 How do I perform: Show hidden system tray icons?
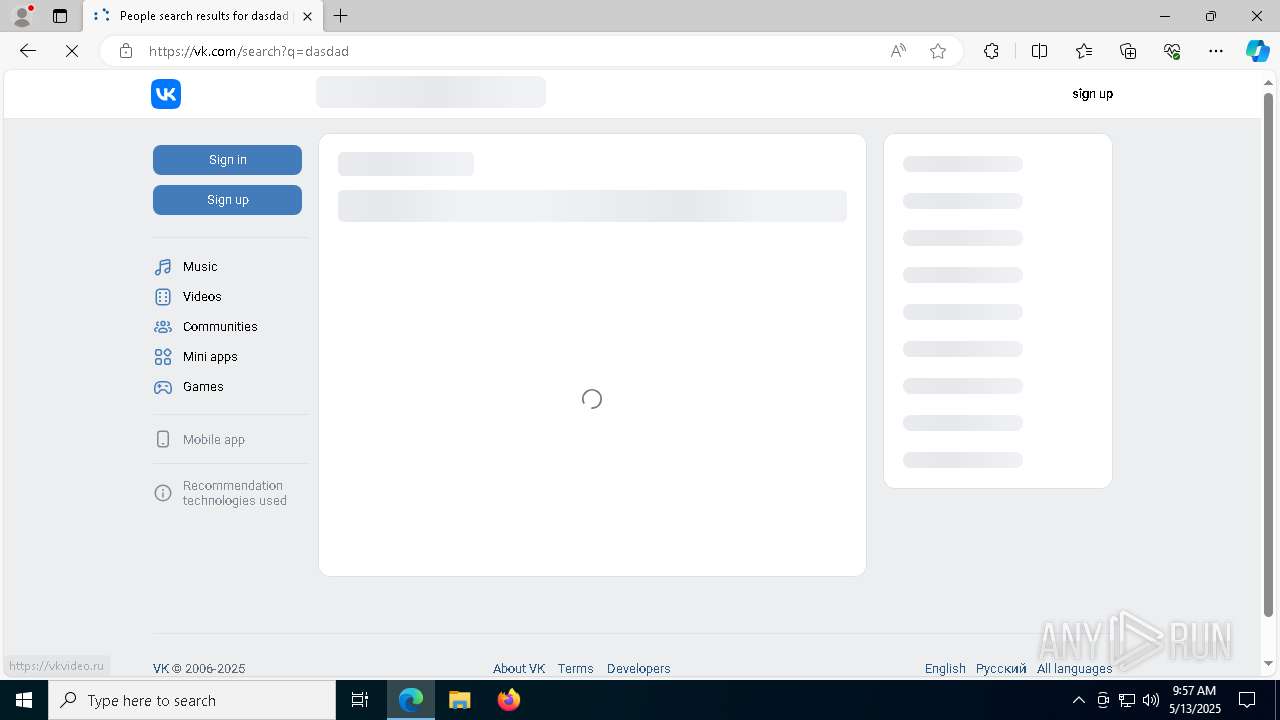click(1078, 700)
